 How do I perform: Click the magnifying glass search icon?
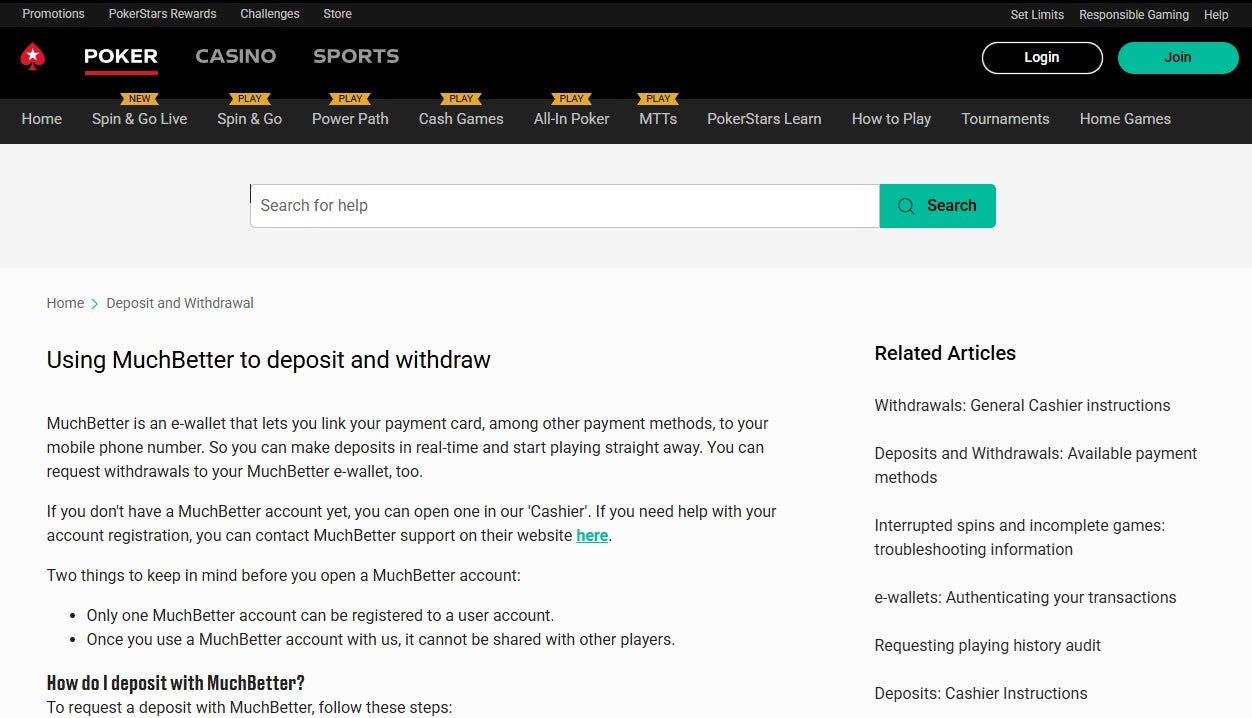pyautogui.click(x=905, y=205)
